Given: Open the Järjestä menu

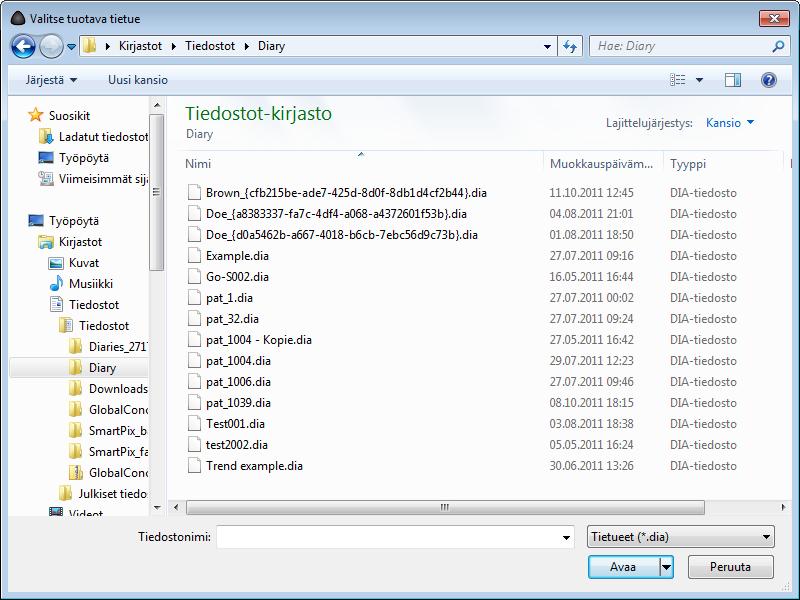Looking at the screenshot, I should click(51, 80).
